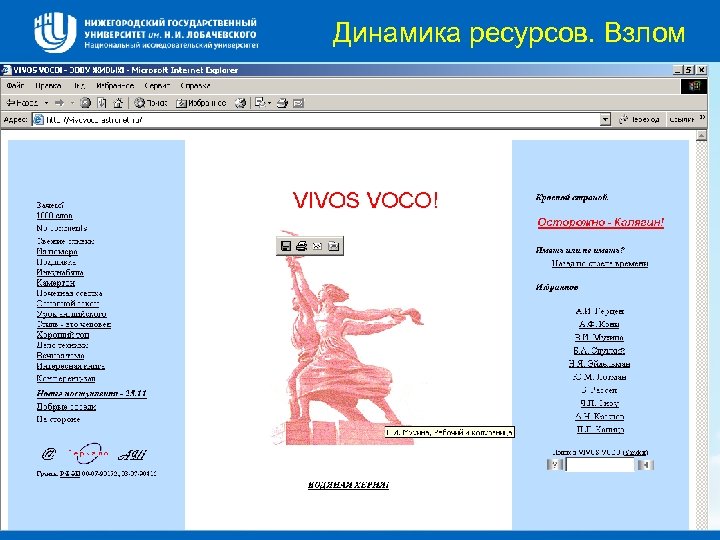
Task: Open the 'Н.Я. Эйдельман' link
Action: [x=599, y=364]
